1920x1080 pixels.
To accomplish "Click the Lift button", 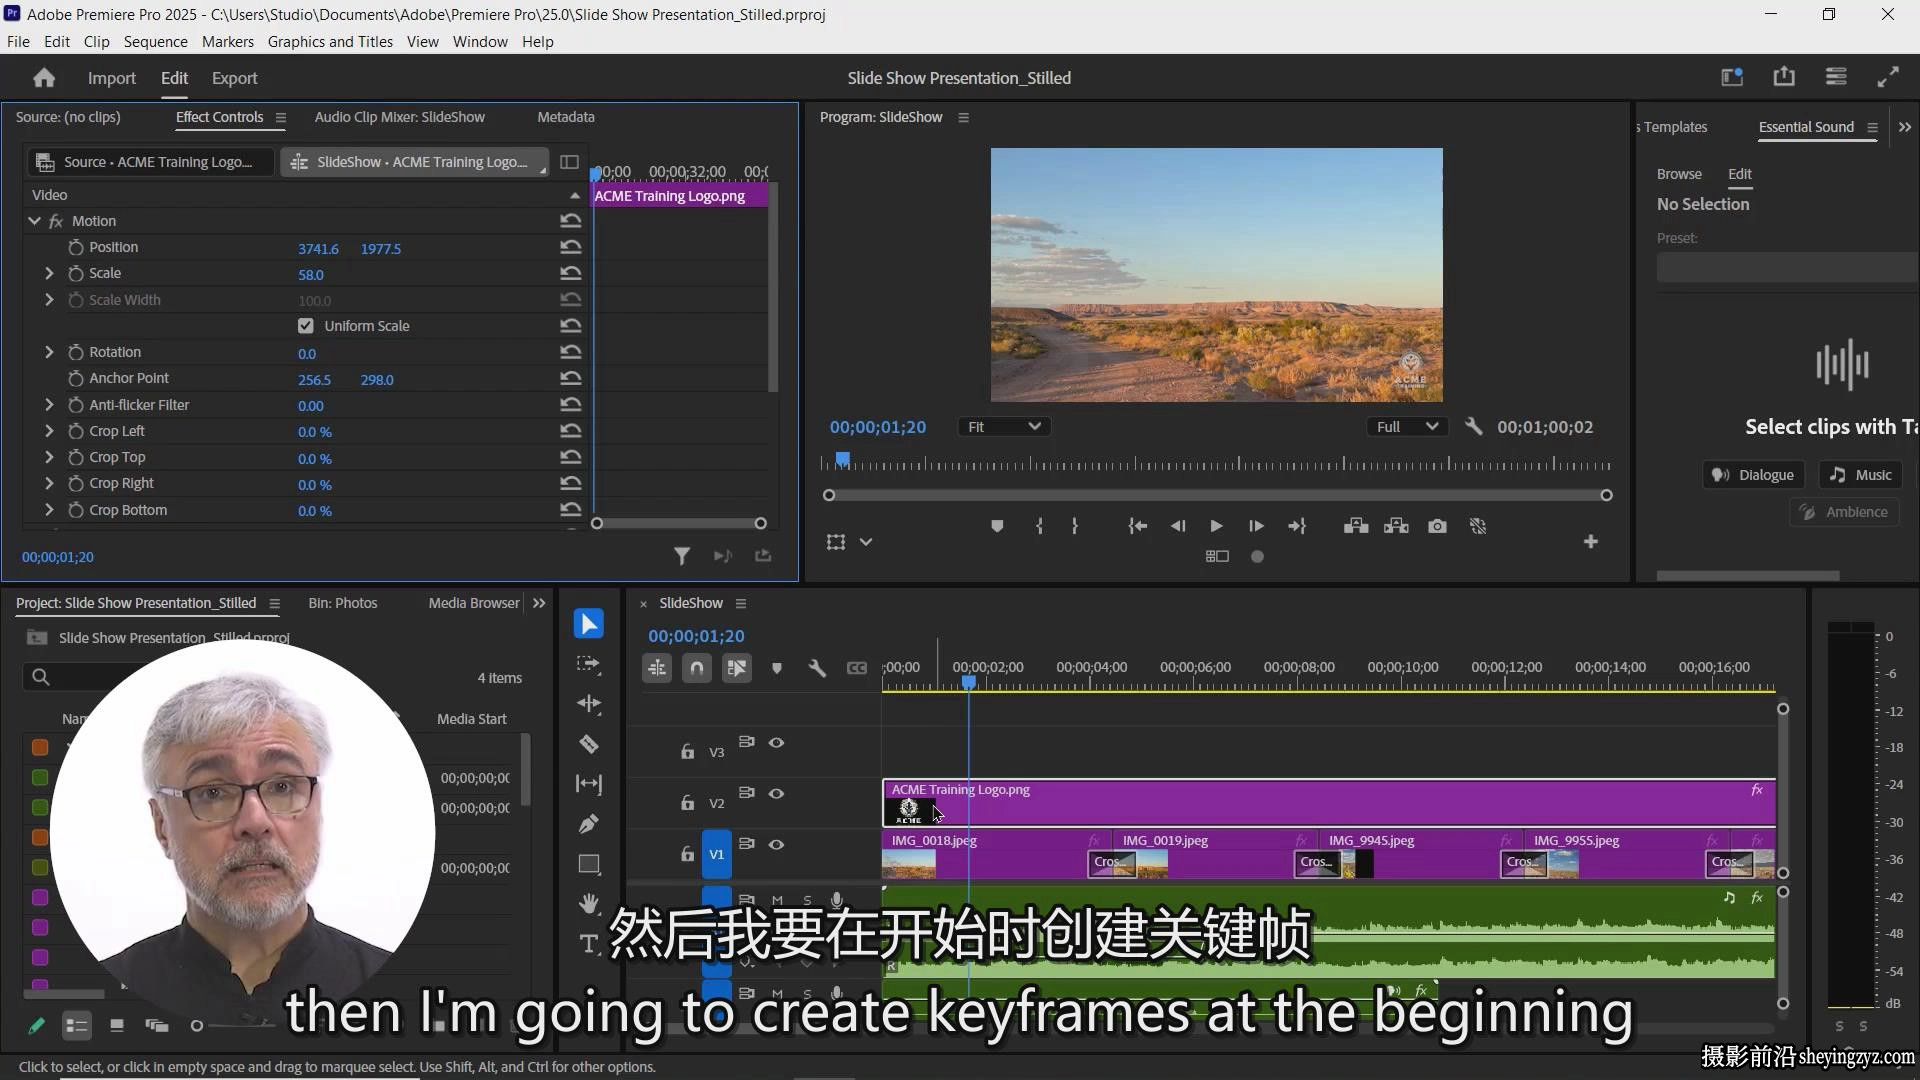I will [x=1356, y=526].
